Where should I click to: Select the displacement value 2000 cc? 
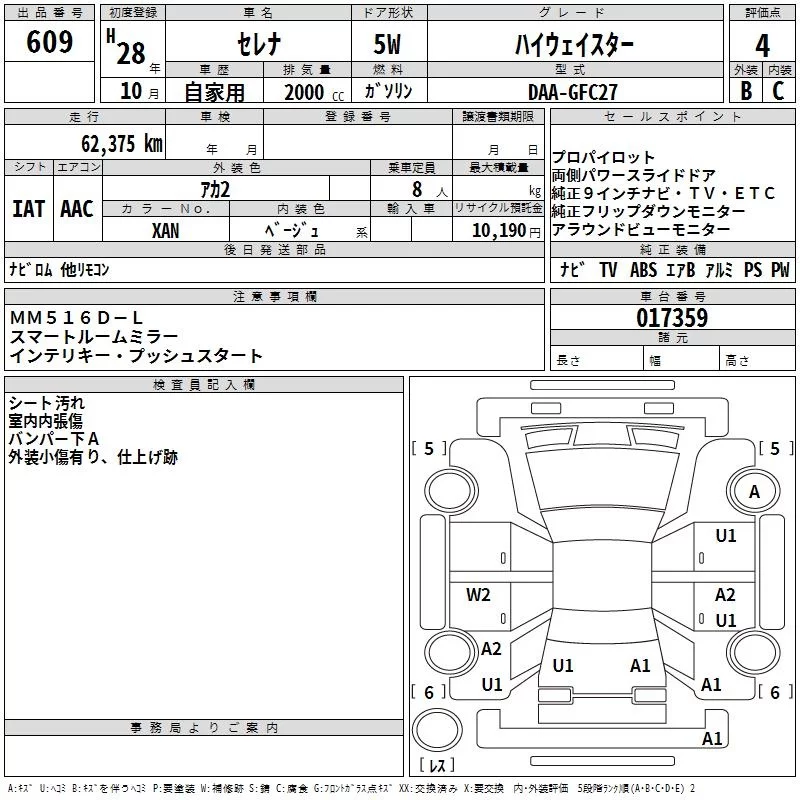[314, 92]
